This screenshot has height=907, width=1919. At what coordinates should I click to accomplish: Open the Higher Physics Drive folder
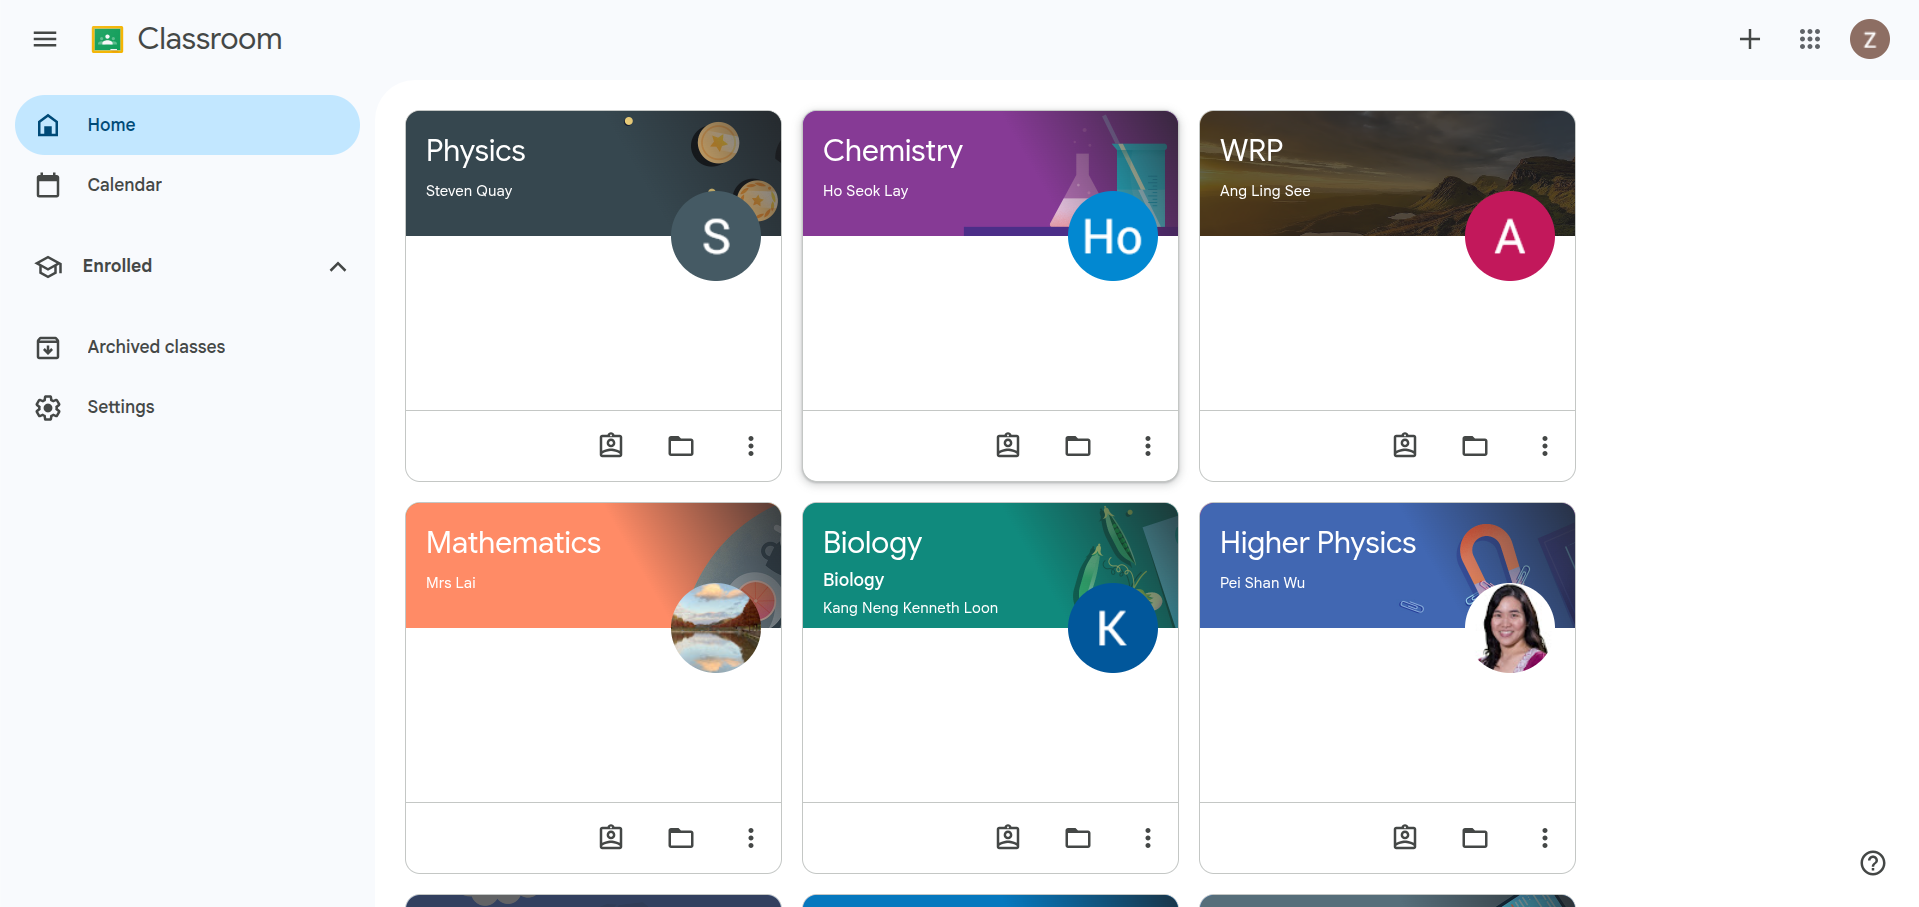point(1475,838)
